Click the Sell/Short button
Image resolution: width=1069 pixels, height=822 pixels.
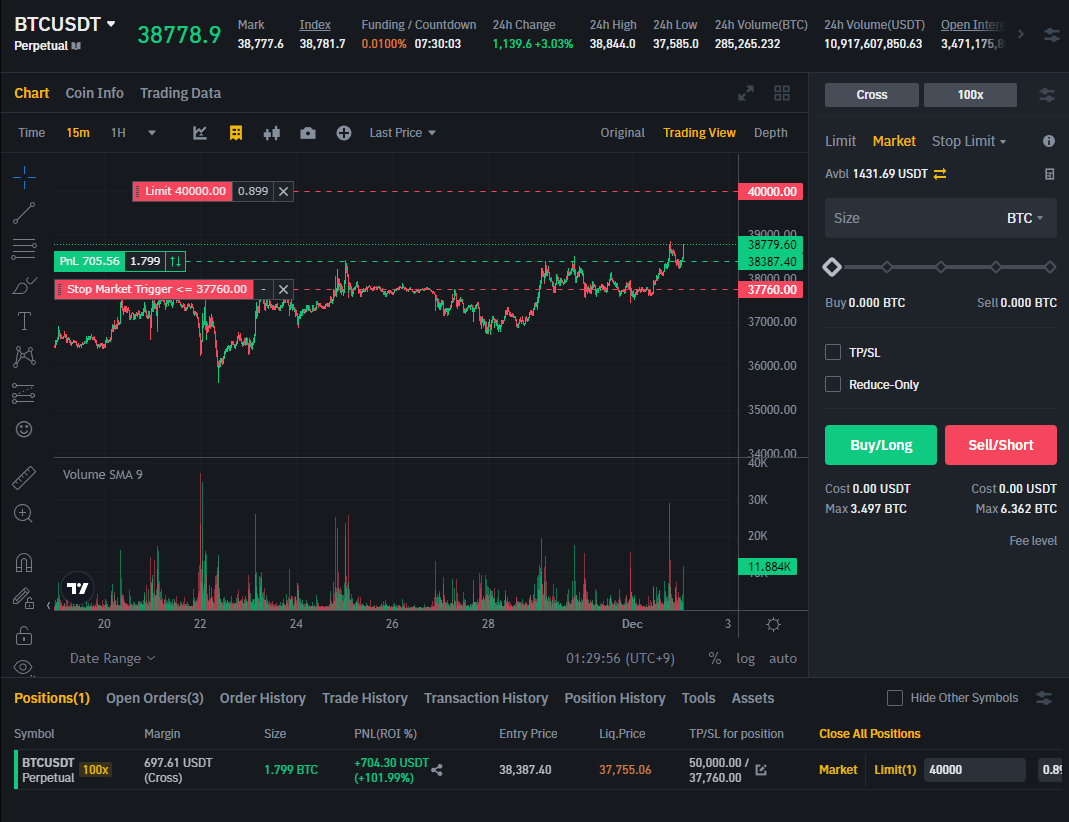(1001, 445)
